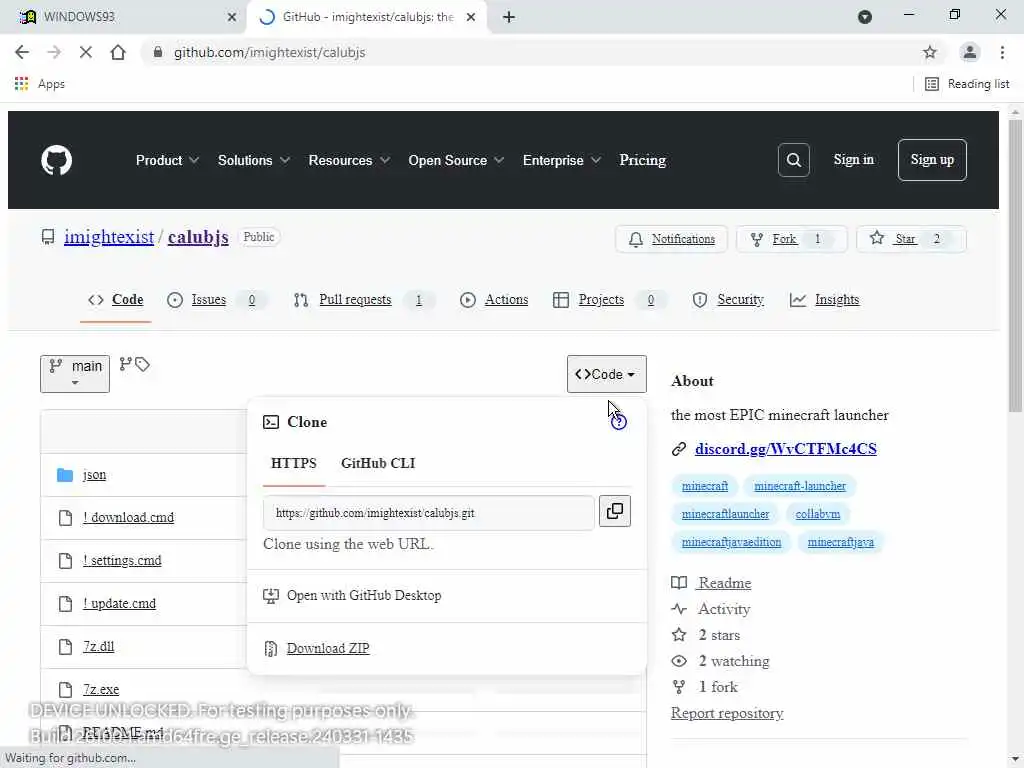Open the Security tab
The height and width of the screenshot is (768, 1024).
tap(728, 300)
